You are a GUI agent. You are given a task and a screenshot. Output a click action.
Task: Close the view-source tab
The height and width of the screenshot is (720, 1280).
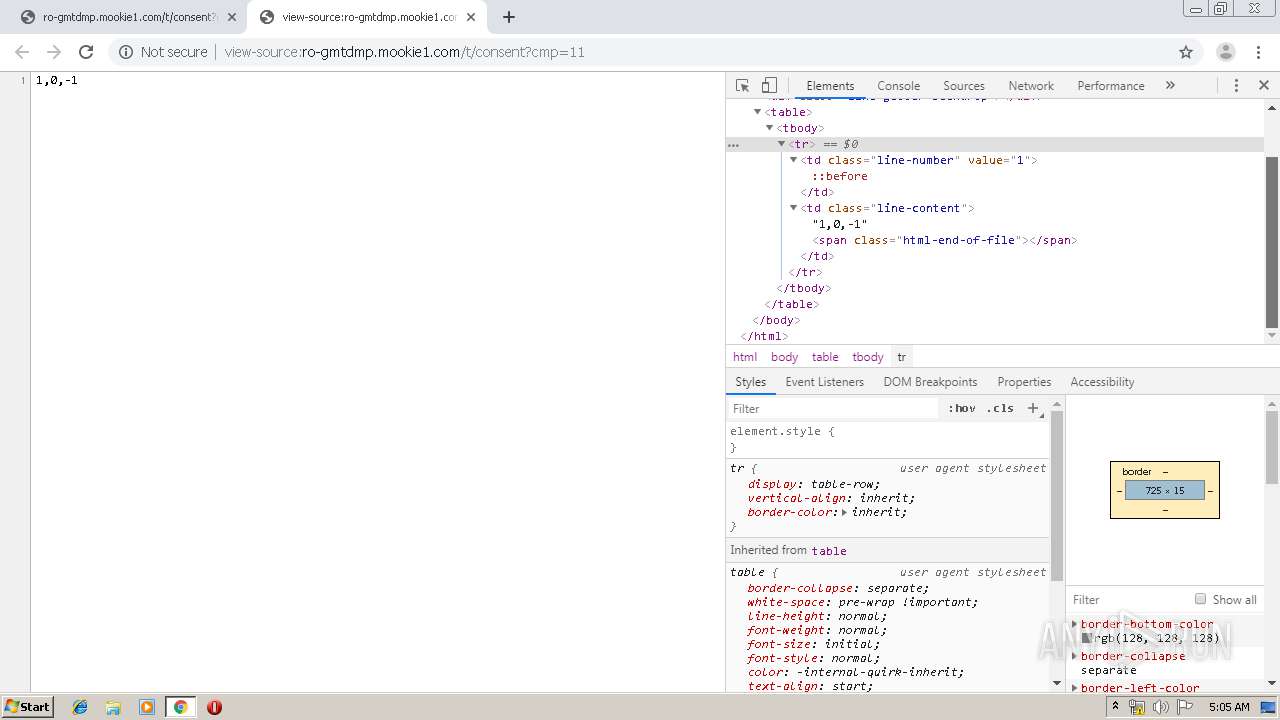[x=471, y=17]
